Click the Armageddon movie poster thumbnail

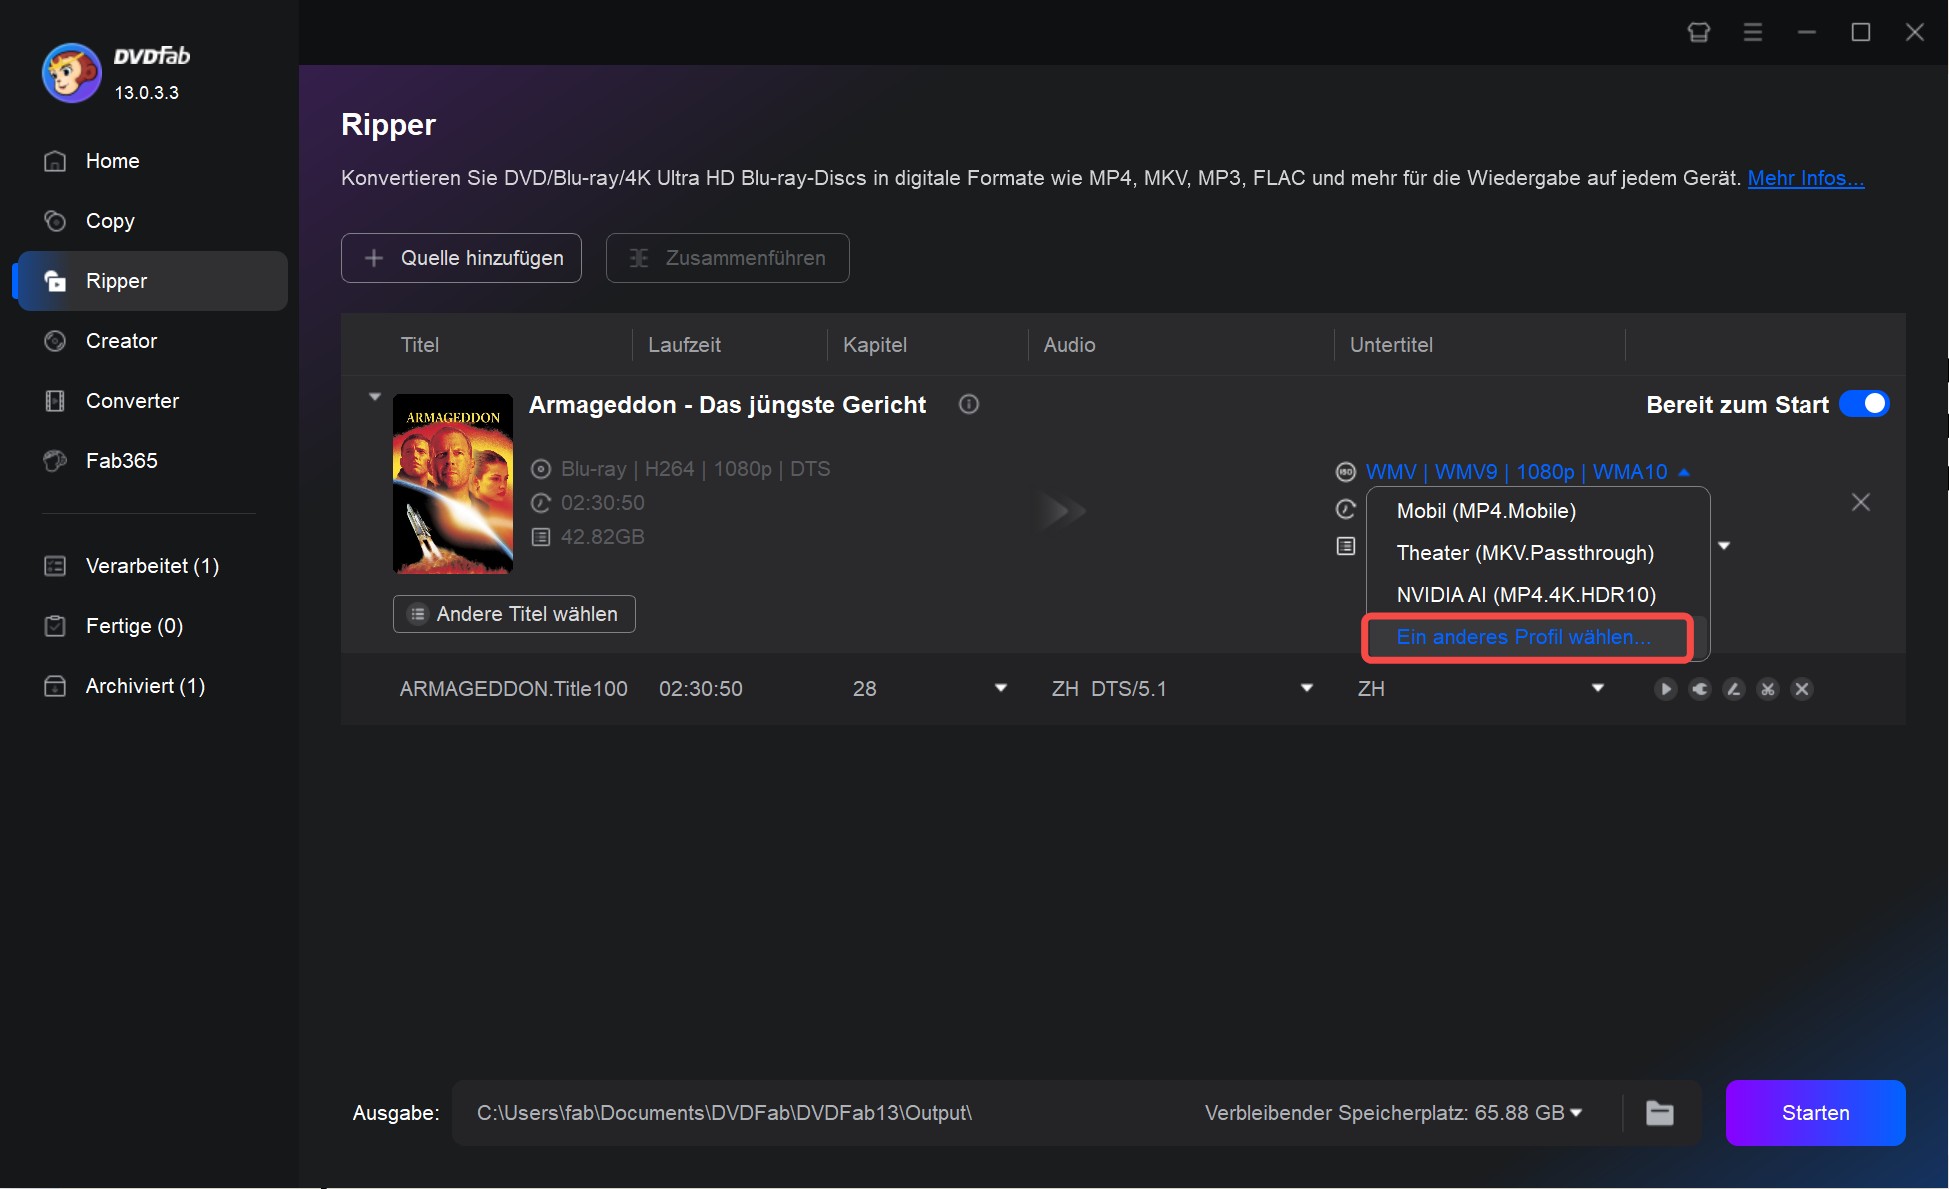[x=453, y=484]
